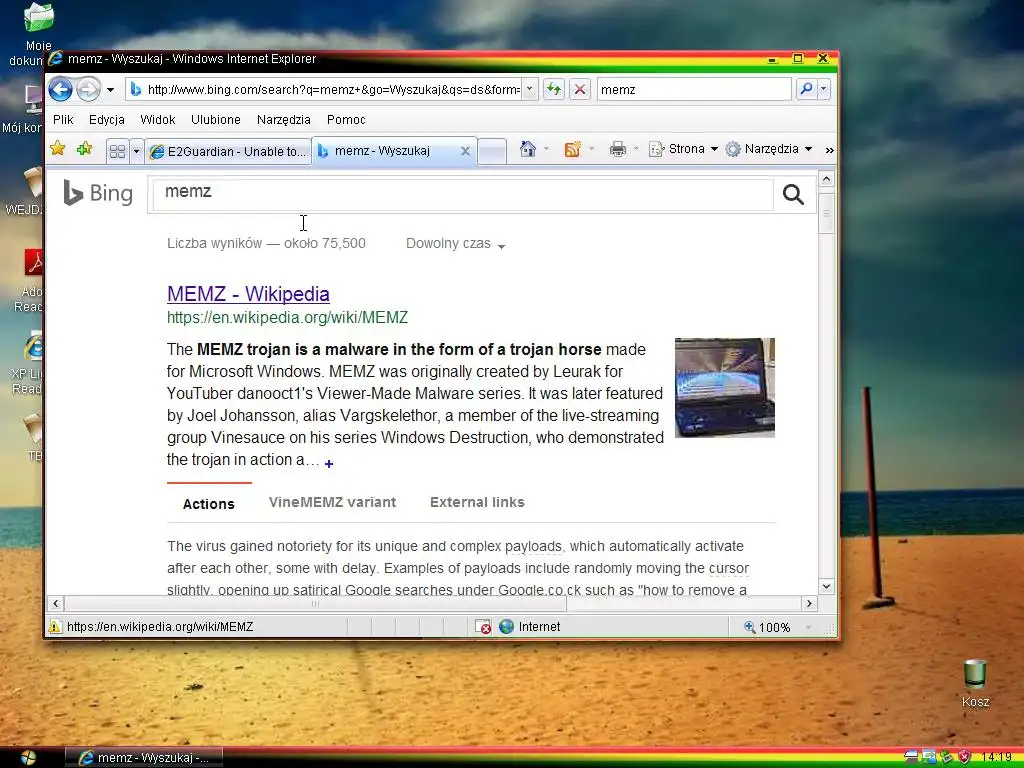Click the 100% zoom level button
The width and height of the screenshot is (1024, 768).
[767, 628]
